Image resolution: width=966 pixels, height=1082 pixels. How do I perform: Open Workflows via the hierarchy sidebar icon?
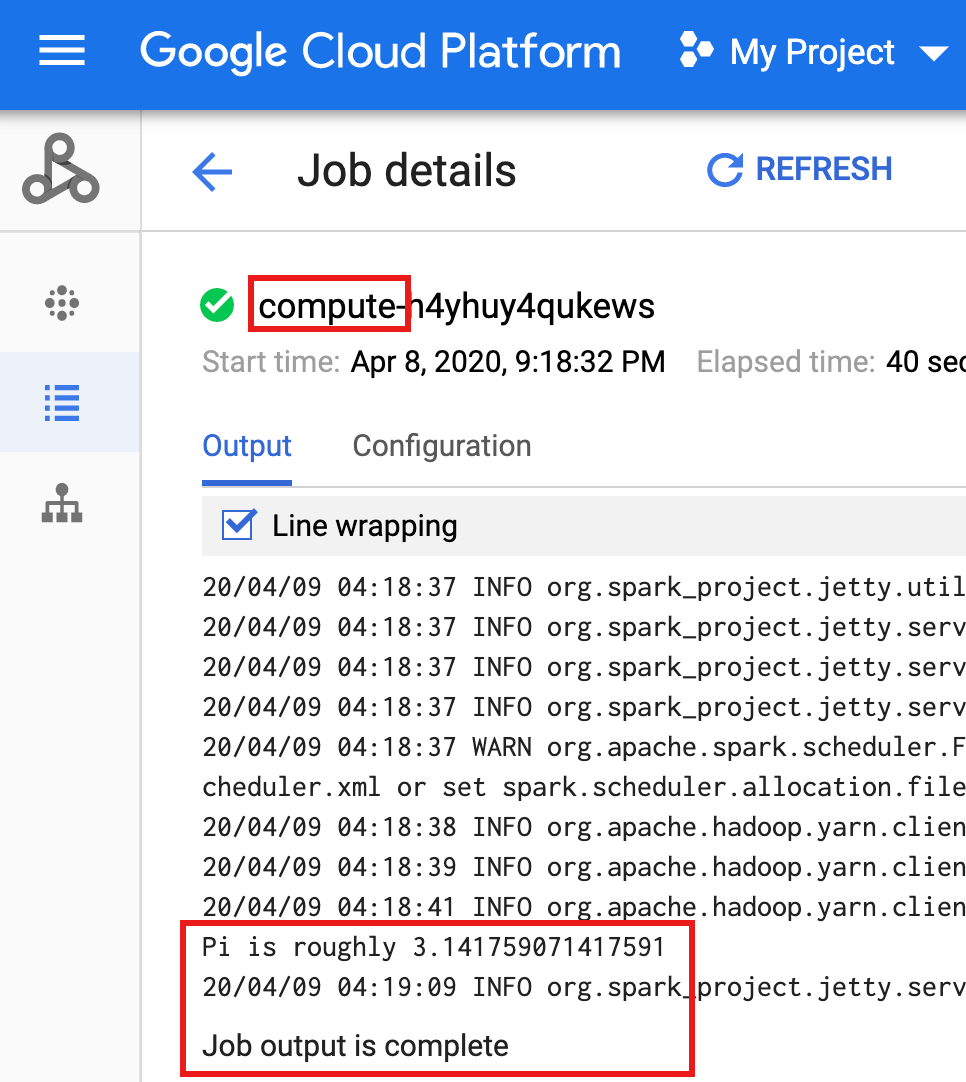pos(62,504)
